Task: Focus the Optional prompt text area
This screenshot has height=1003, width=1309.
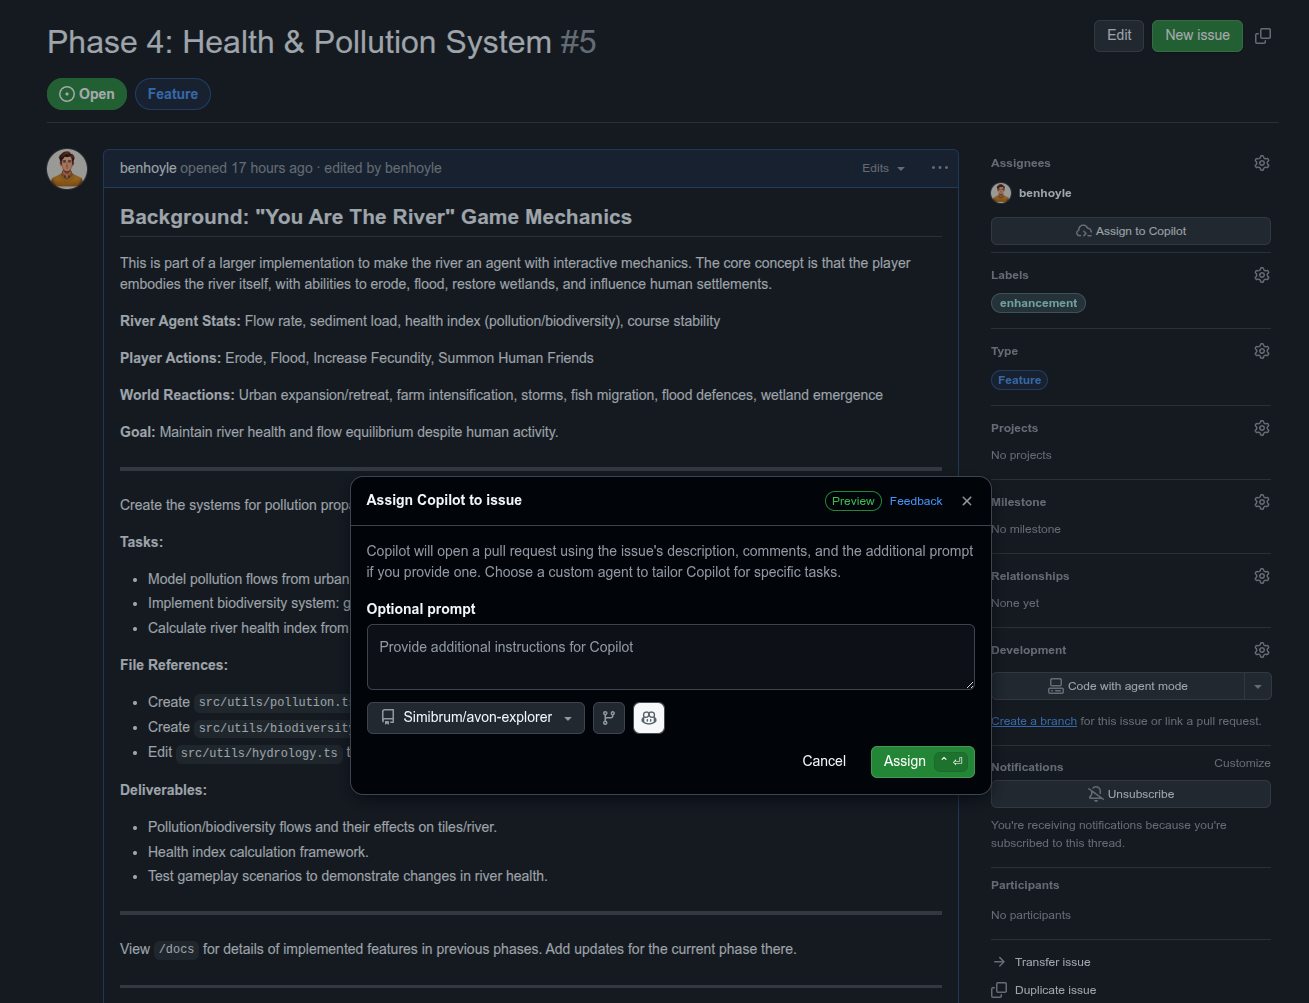Action: 670,657
